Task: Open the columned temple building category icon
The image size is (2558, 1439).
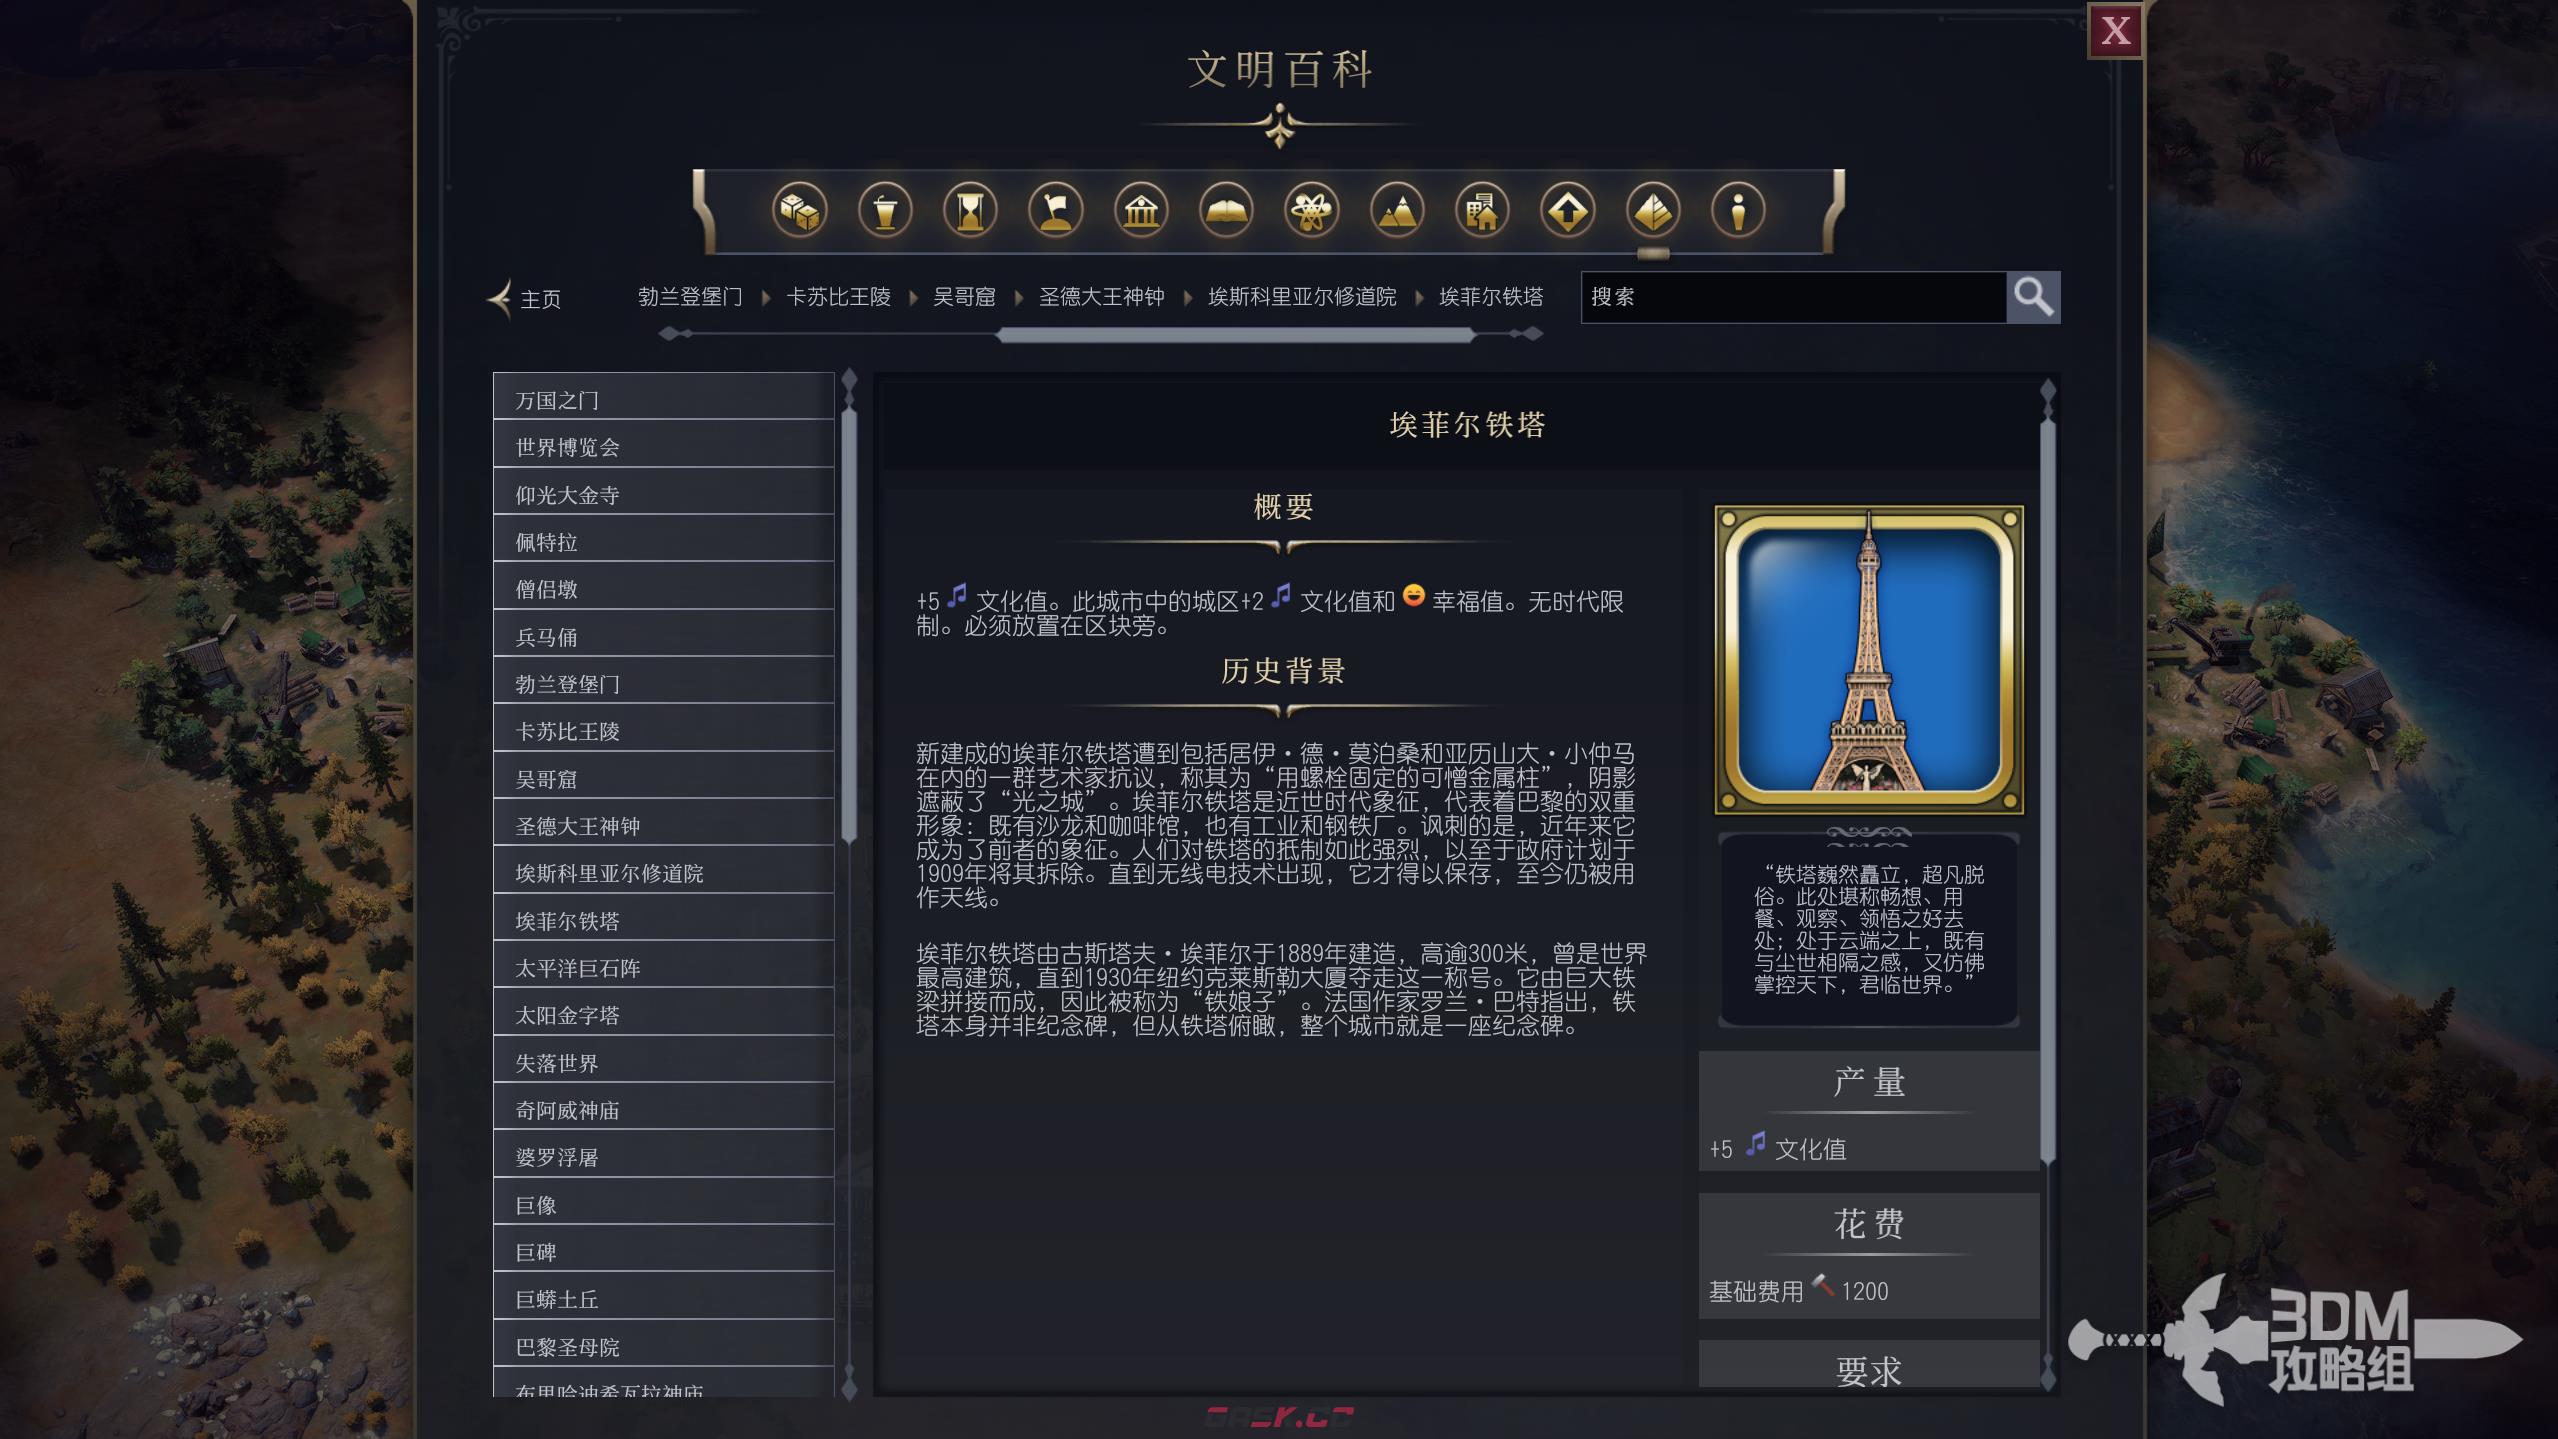Action: pyautogui.click(x=1141, y=211)
